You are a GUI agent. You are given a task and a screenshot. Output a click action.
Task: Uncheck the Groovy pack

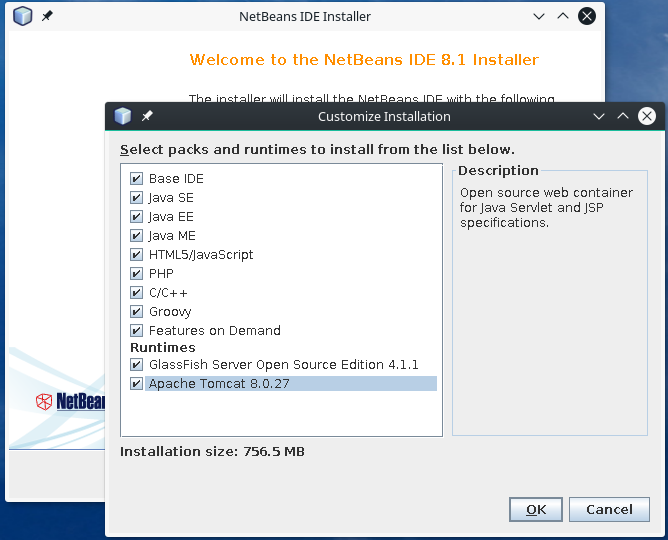[136, 312]
